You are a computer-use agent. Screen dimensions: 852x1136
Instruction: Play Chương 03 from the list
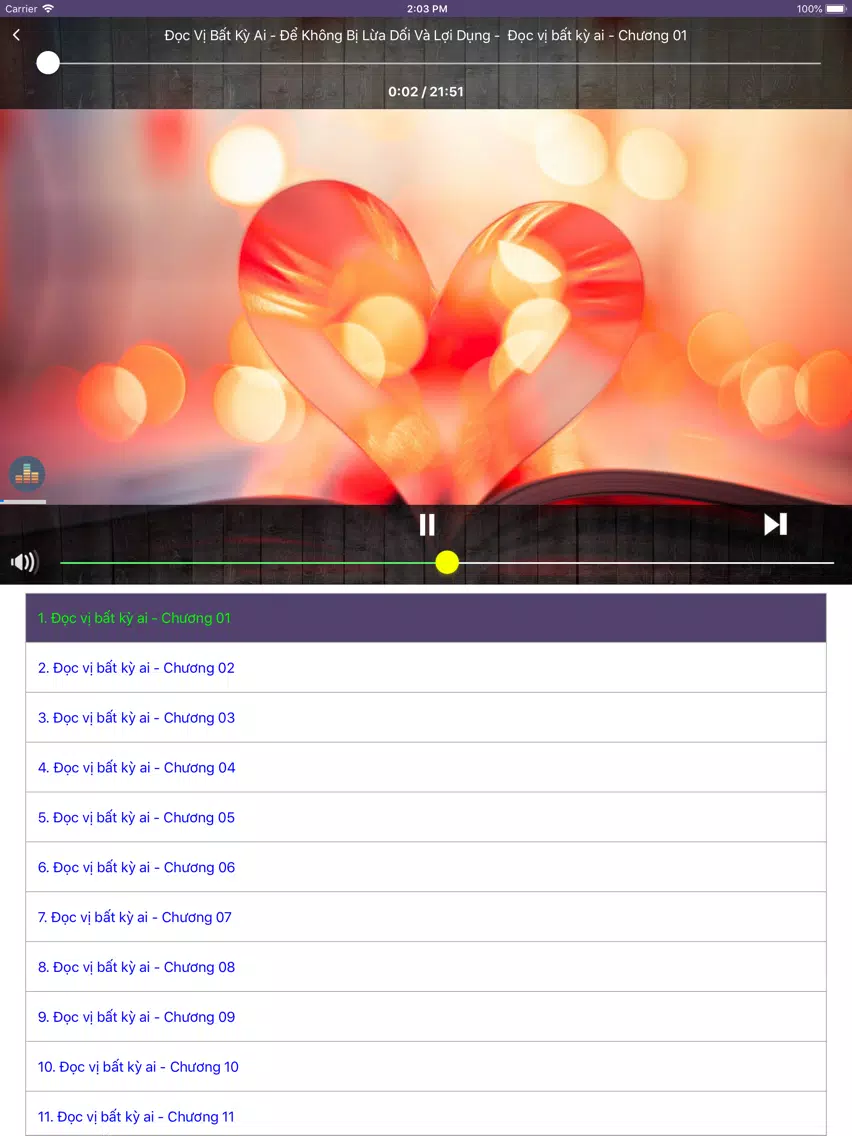click(426, 718)
